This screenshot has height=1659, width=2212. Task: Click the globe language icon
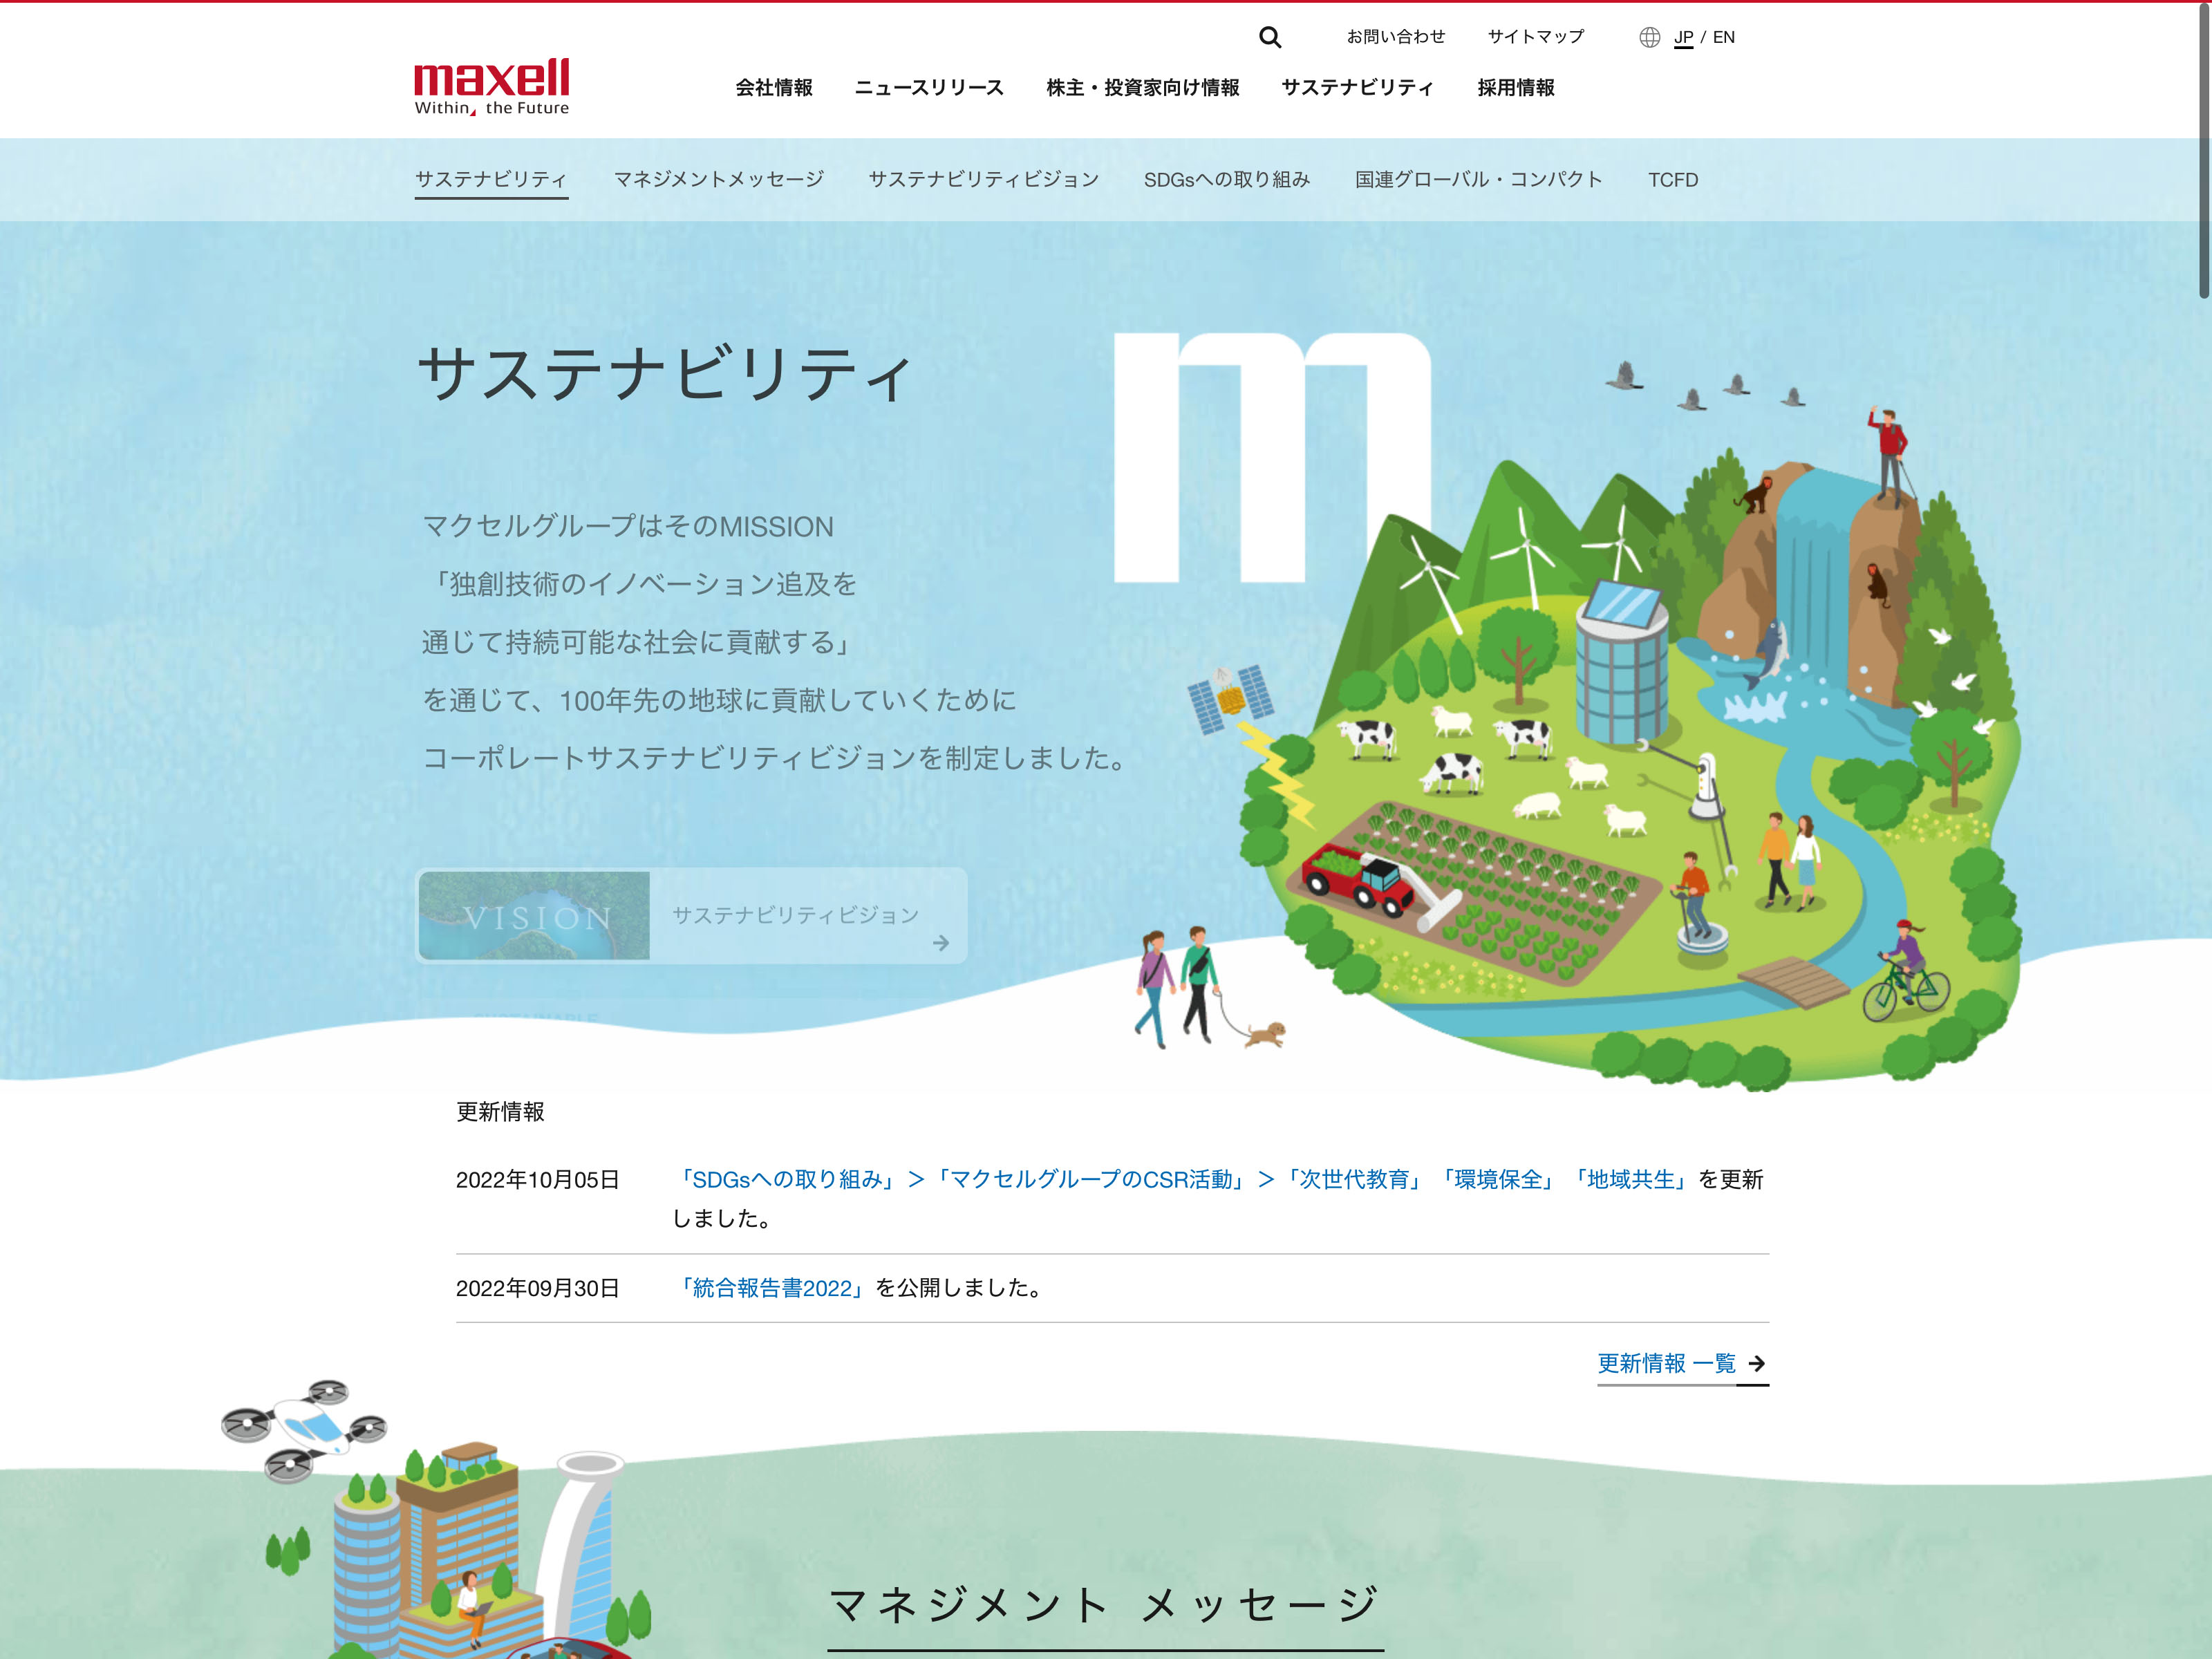1649,37
